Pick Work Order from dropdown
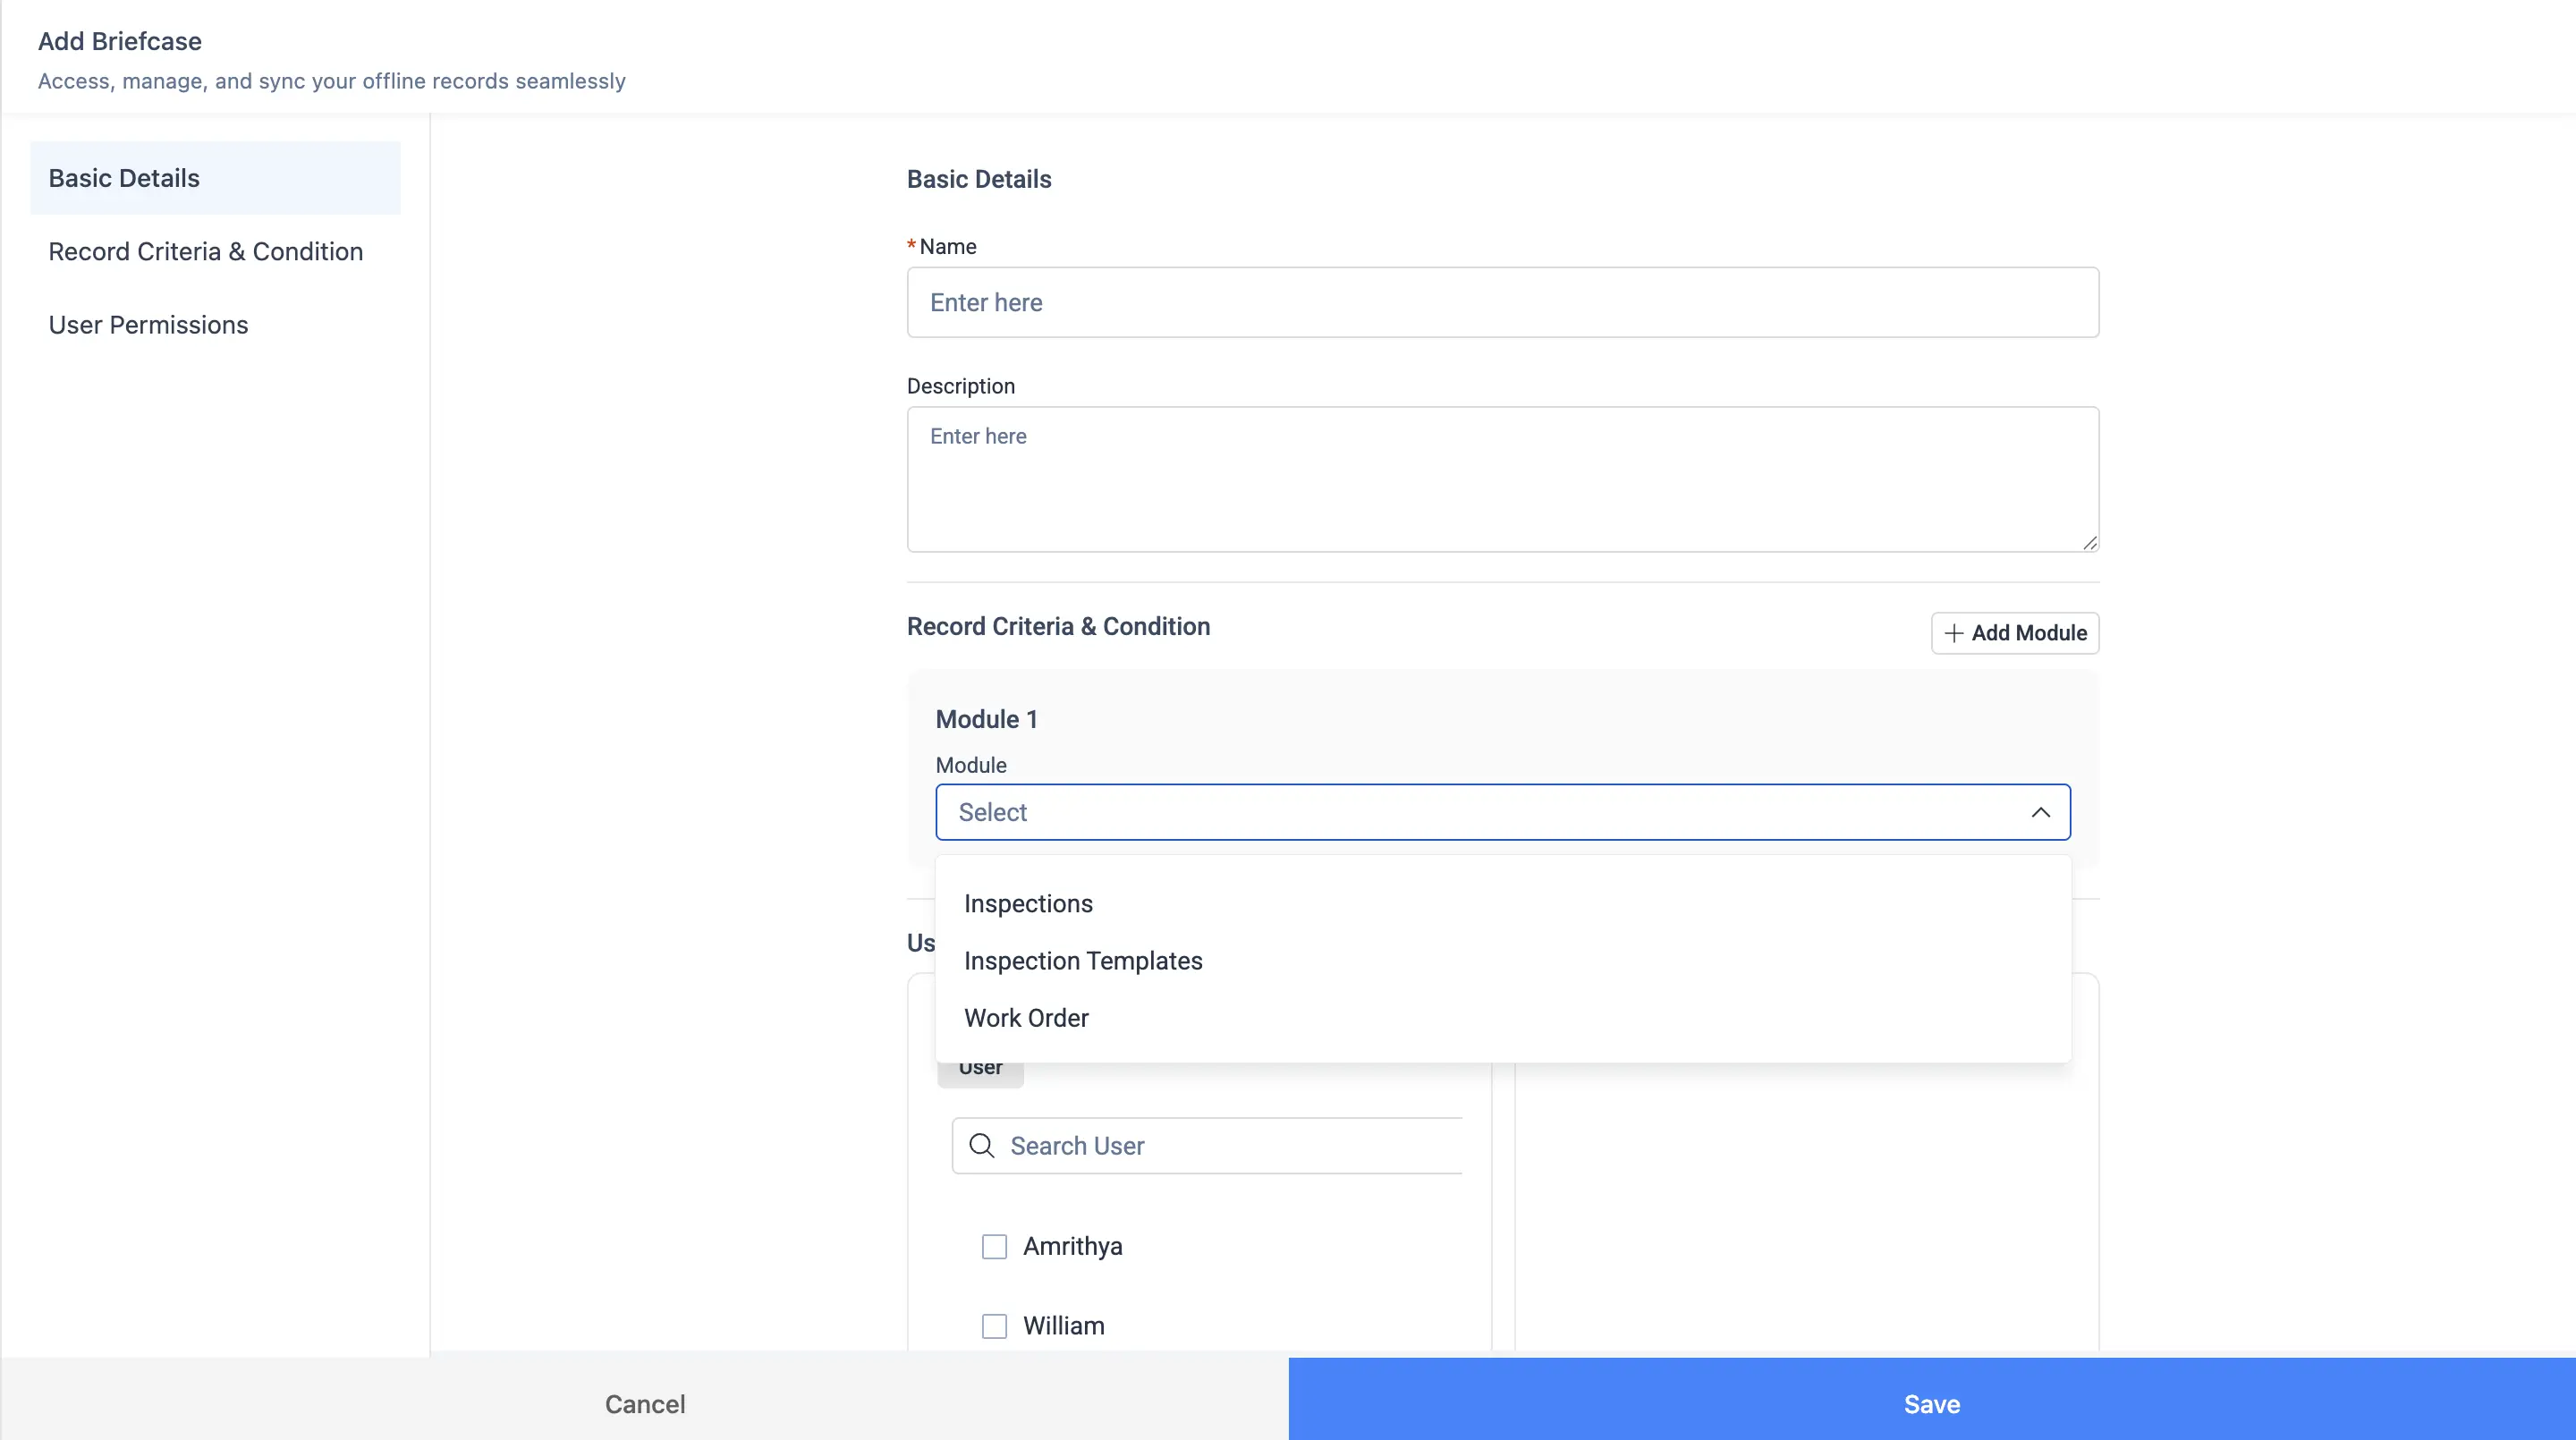The image size is (2576, 1440). [x=1026, y=1018]
